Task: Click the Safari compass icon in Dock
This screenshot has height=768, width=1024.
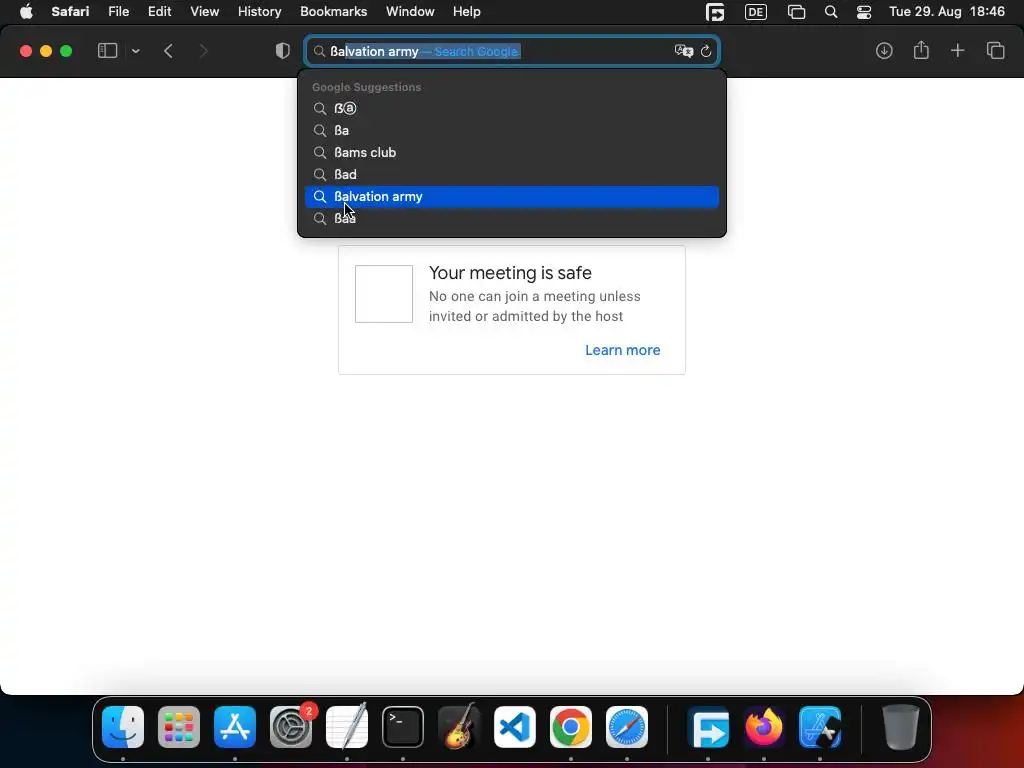Action: [627, 727]
